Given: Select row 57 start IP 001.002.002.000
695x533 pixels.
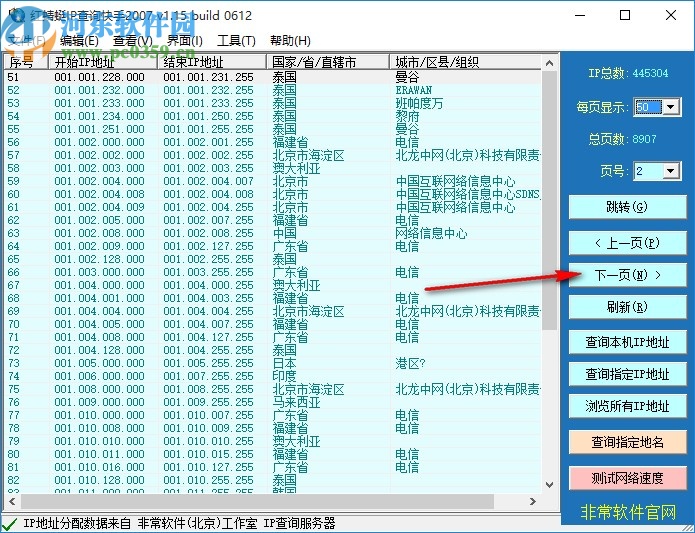Looking at the screenshot, I should pyautogui.click(x=273, y=155).
